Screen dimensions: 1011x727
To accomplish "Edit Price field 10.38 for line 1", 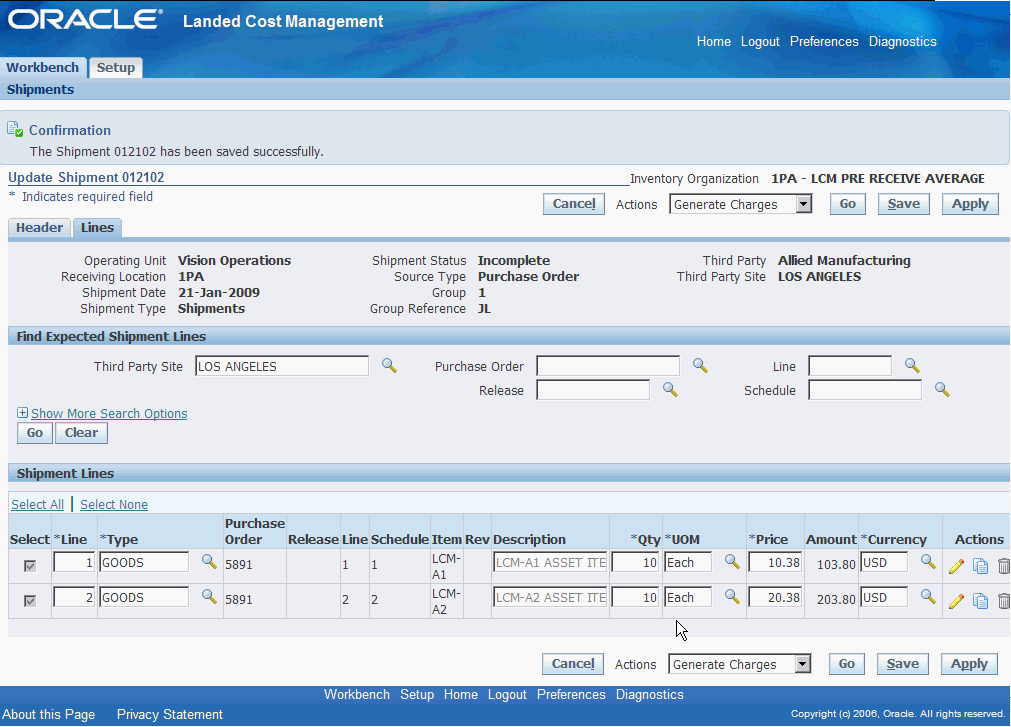I will [775, 562].
